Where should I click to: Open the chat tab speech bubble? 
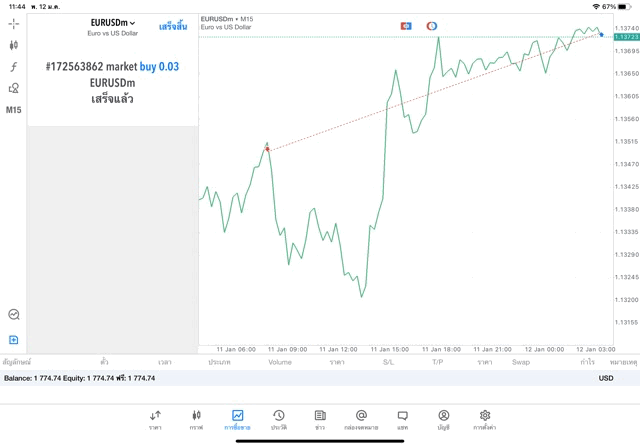click(402, 420)
